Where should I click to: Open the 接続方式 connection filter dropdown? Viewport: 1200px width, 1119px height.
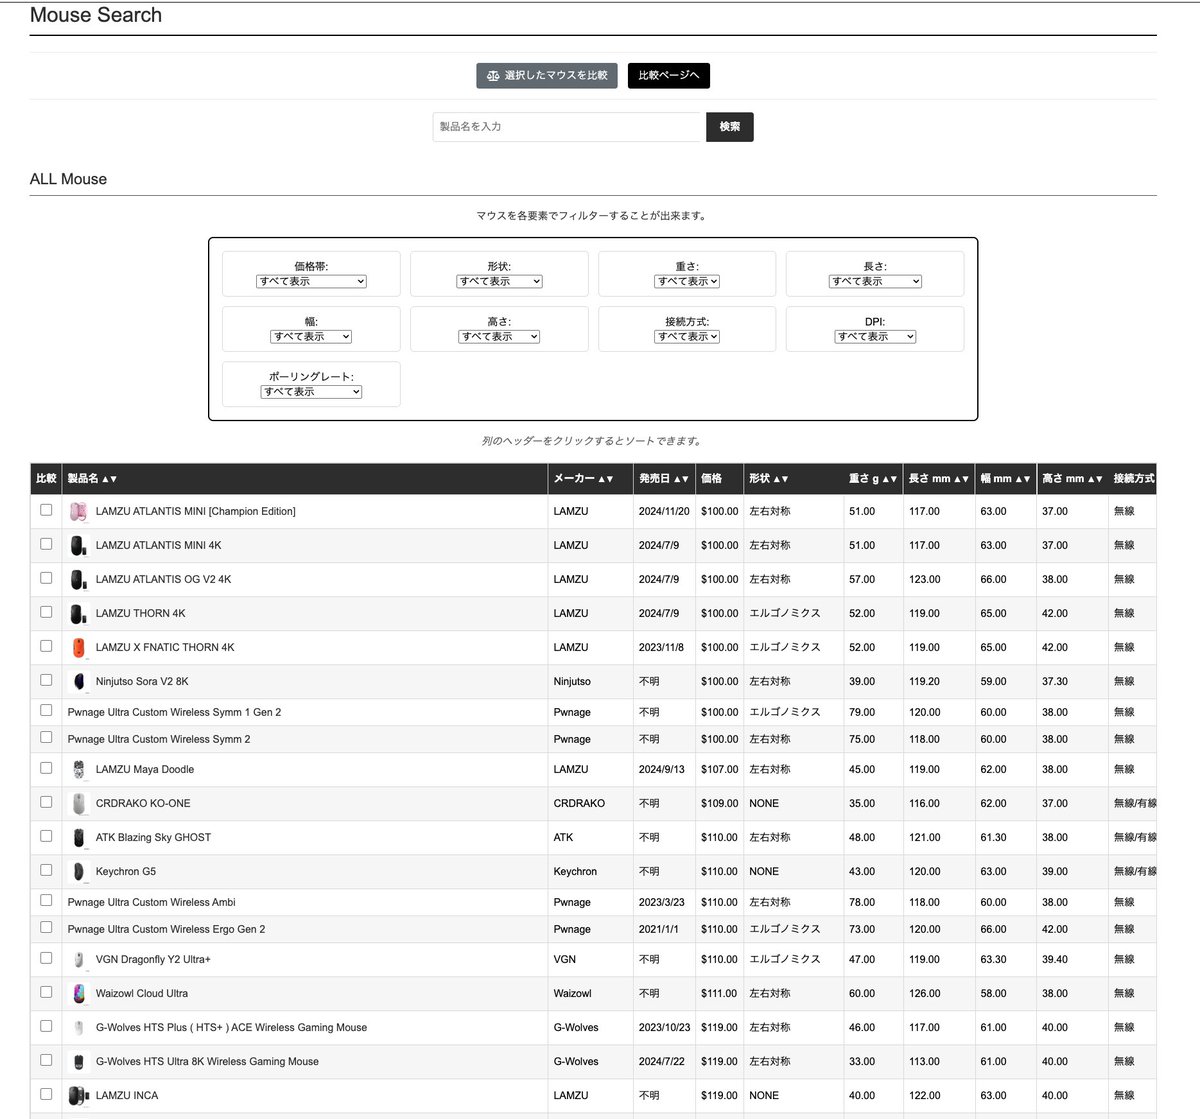tap(687, 337)
